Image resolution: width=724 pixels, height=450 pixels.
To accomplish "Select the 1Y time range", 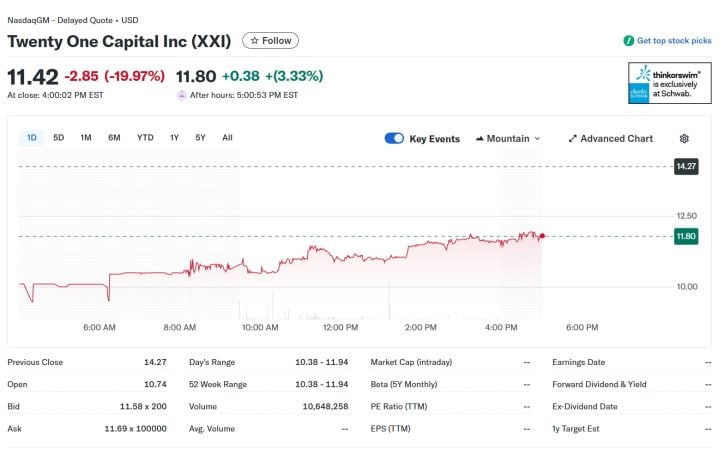I will [174, 138].
